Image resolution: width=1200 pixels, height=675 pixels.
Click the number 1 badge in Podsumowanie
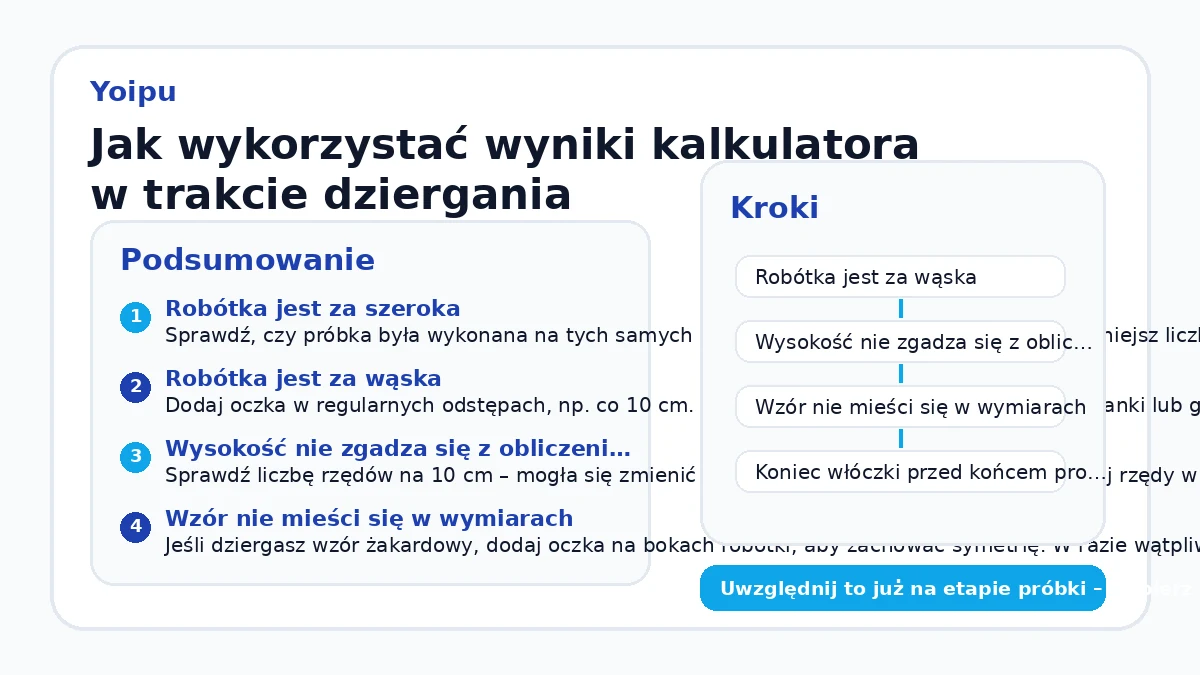point(135,318)
